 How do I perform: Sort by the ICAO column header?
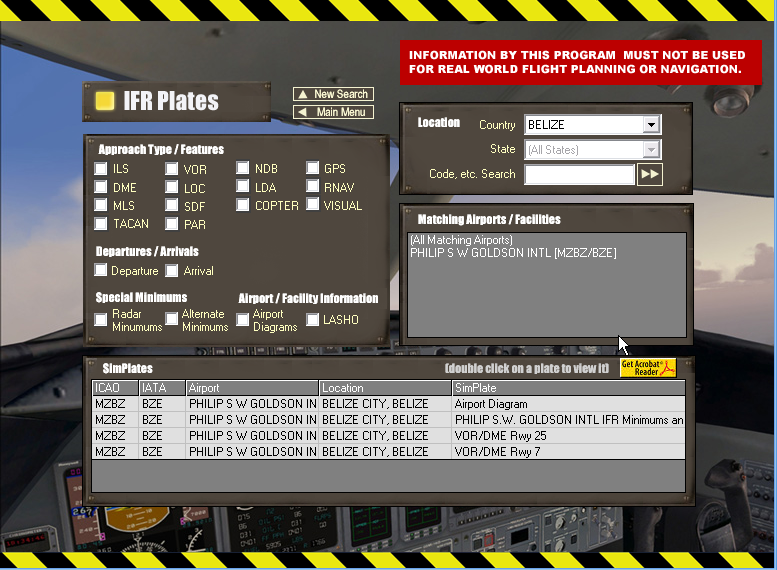pyautogui.click(x=114, y=388)
